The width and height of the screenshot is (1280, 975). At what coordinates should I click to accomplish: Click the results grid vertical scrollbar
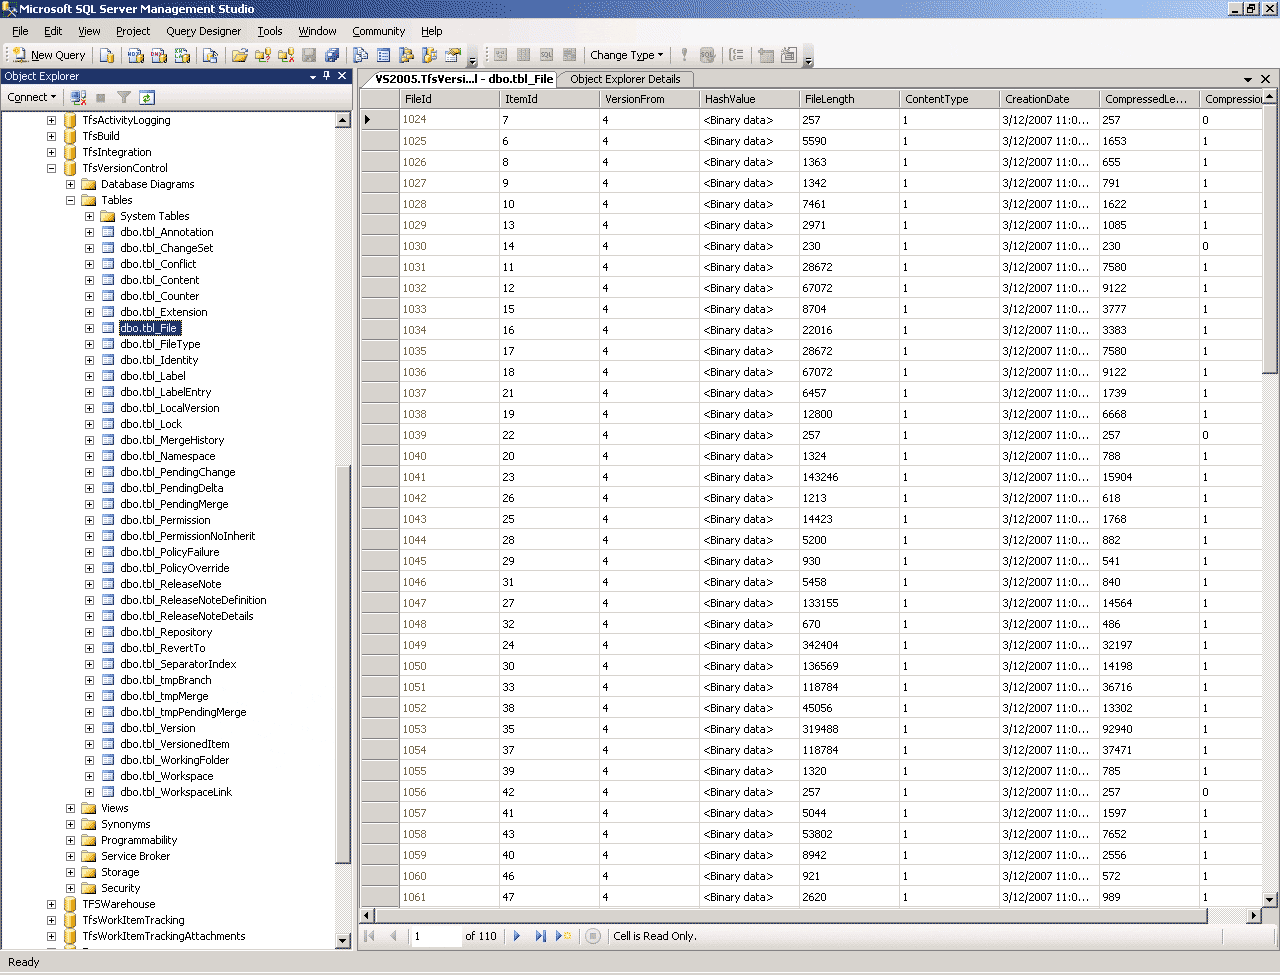pos(1270,498)
